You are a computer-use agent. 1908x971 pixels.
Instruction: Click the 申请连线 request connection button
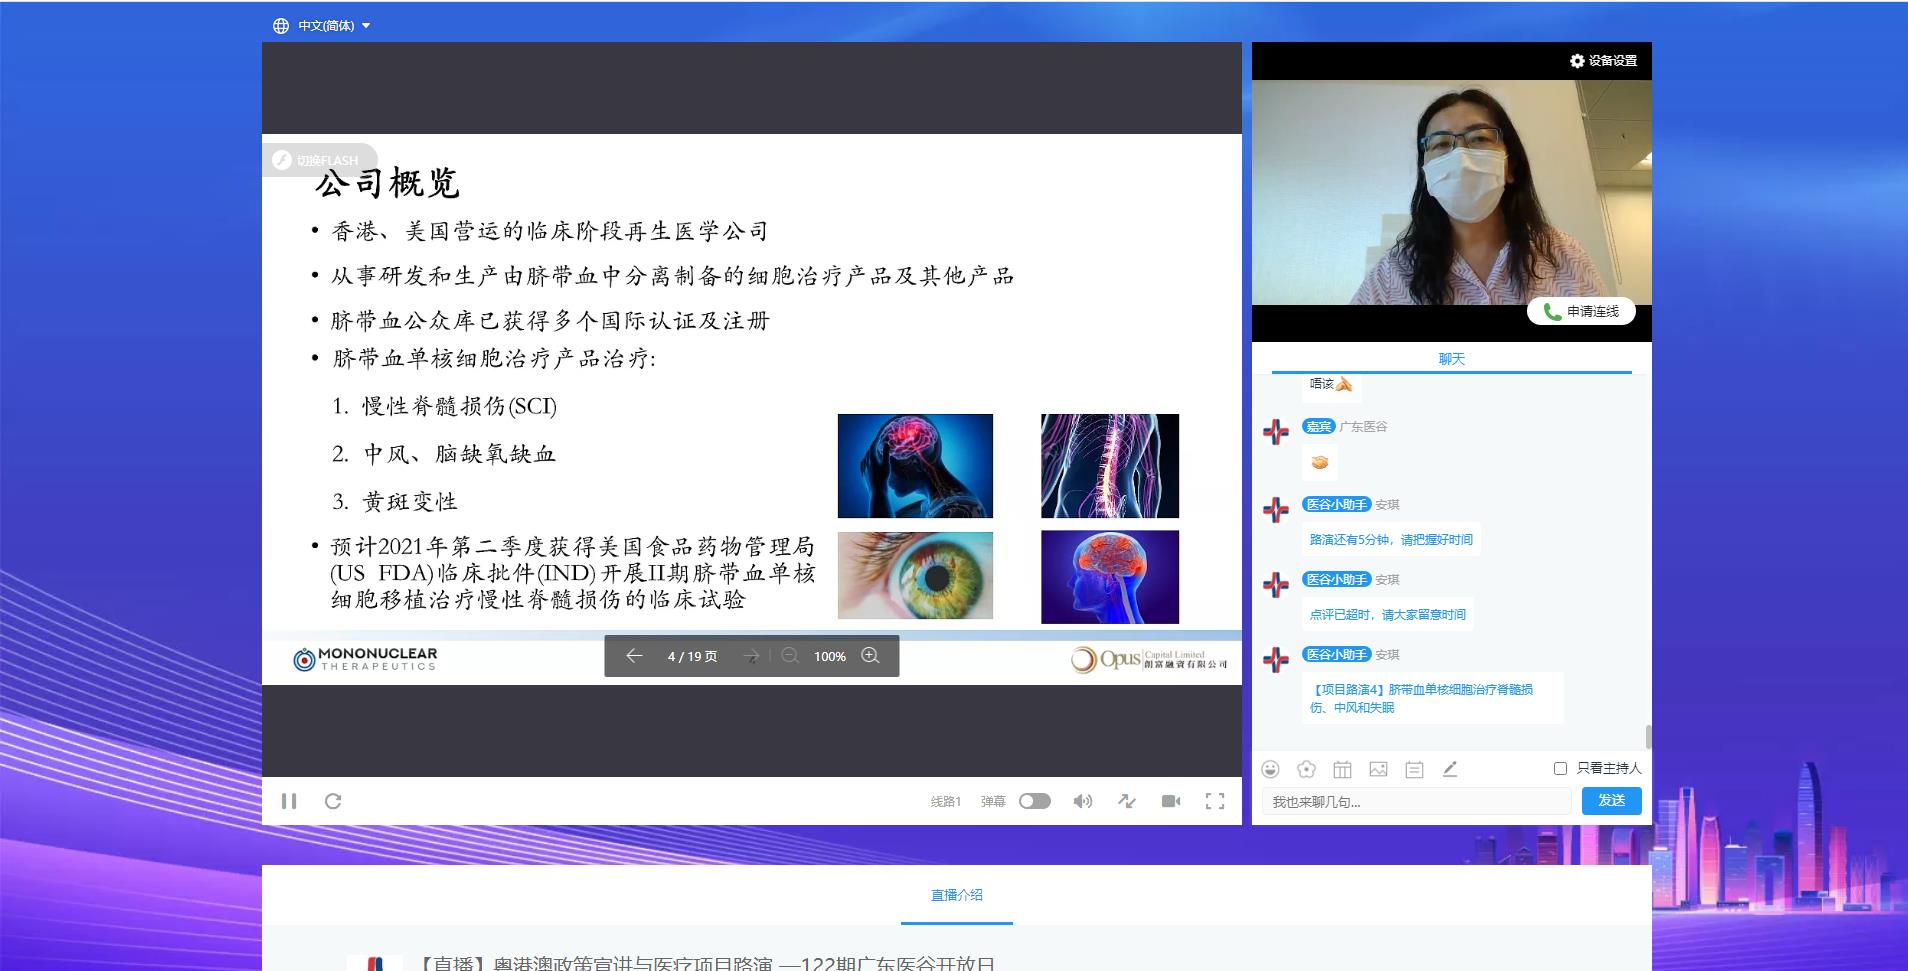pos(1581,312)
